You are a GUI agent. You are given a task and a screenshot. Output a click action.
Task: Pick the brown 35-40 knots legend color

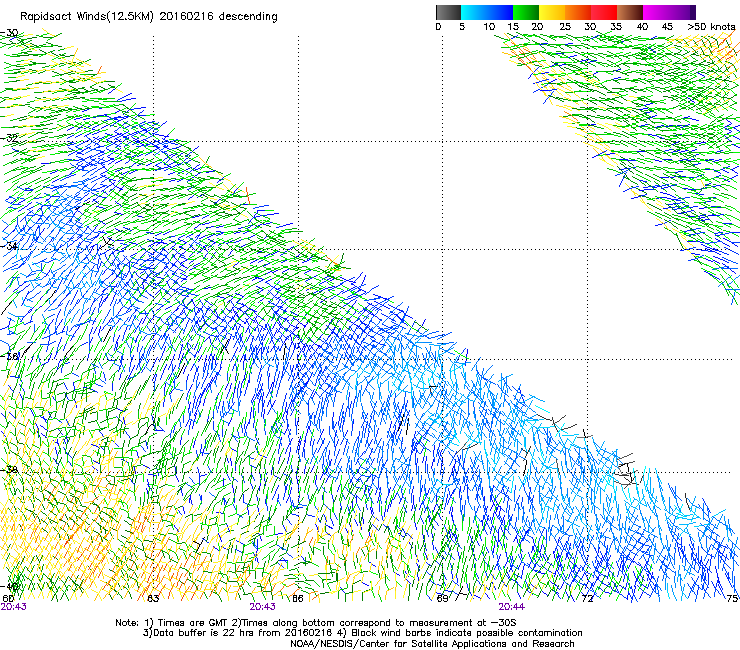tap(630, 12)
